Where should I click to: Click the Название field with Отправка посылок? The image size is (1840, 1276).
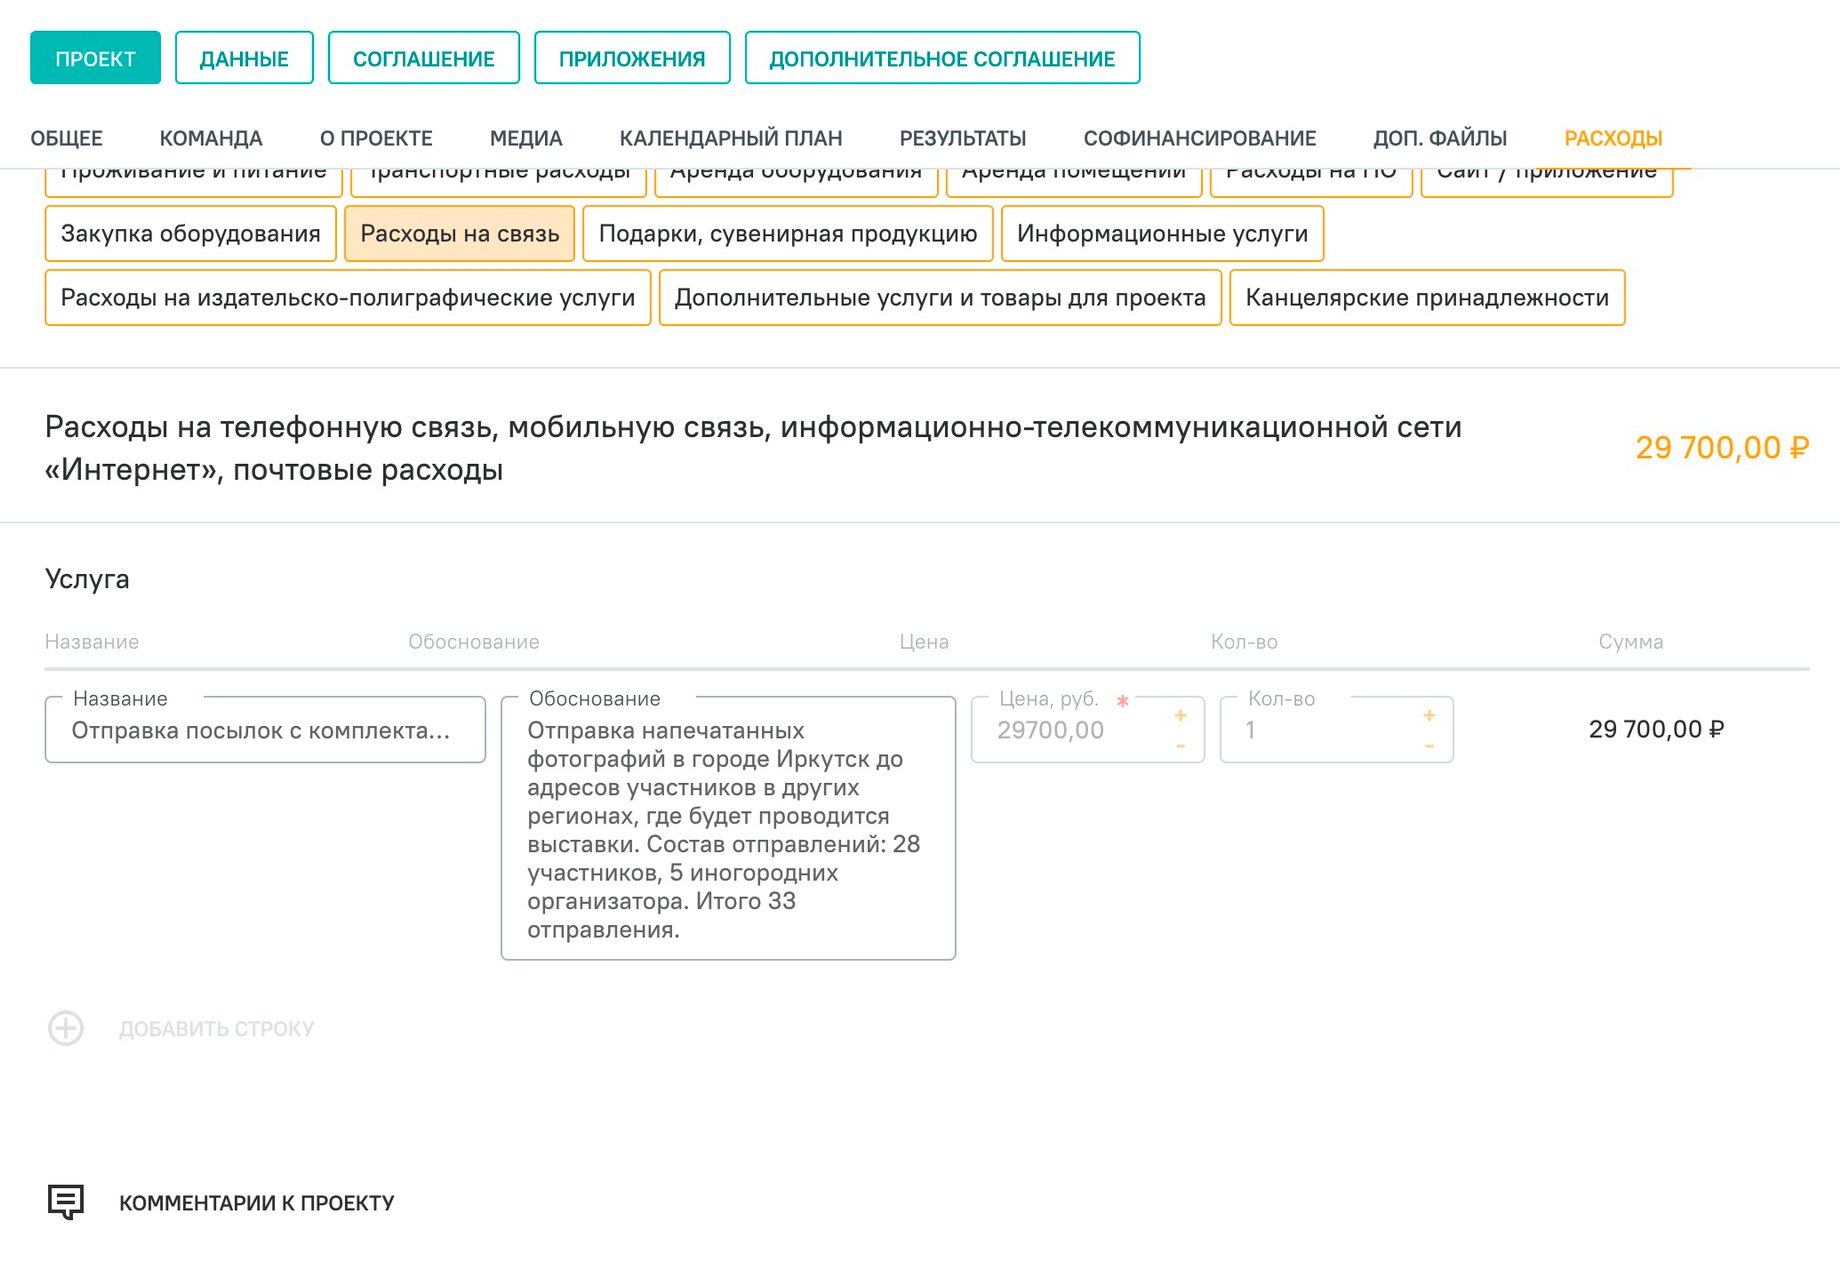(265, 730)
